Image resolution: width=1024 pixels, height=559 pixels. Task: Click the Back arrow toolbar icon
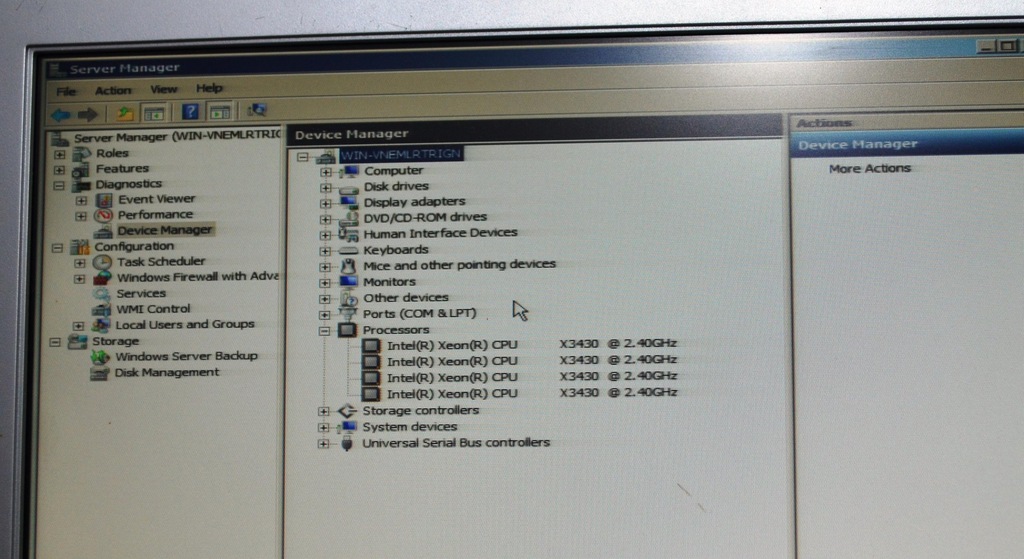(61, 115)
